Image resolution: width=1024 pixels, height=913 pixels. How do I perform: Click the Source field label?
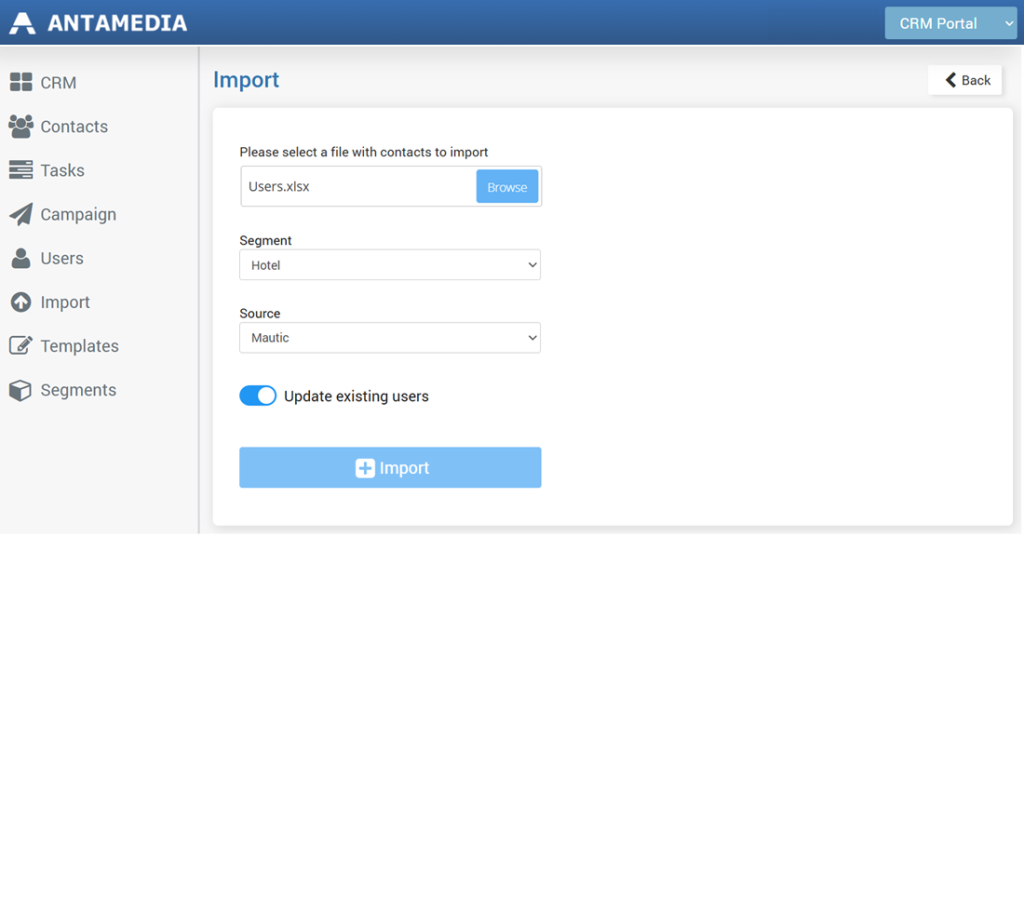pos(260,313)
